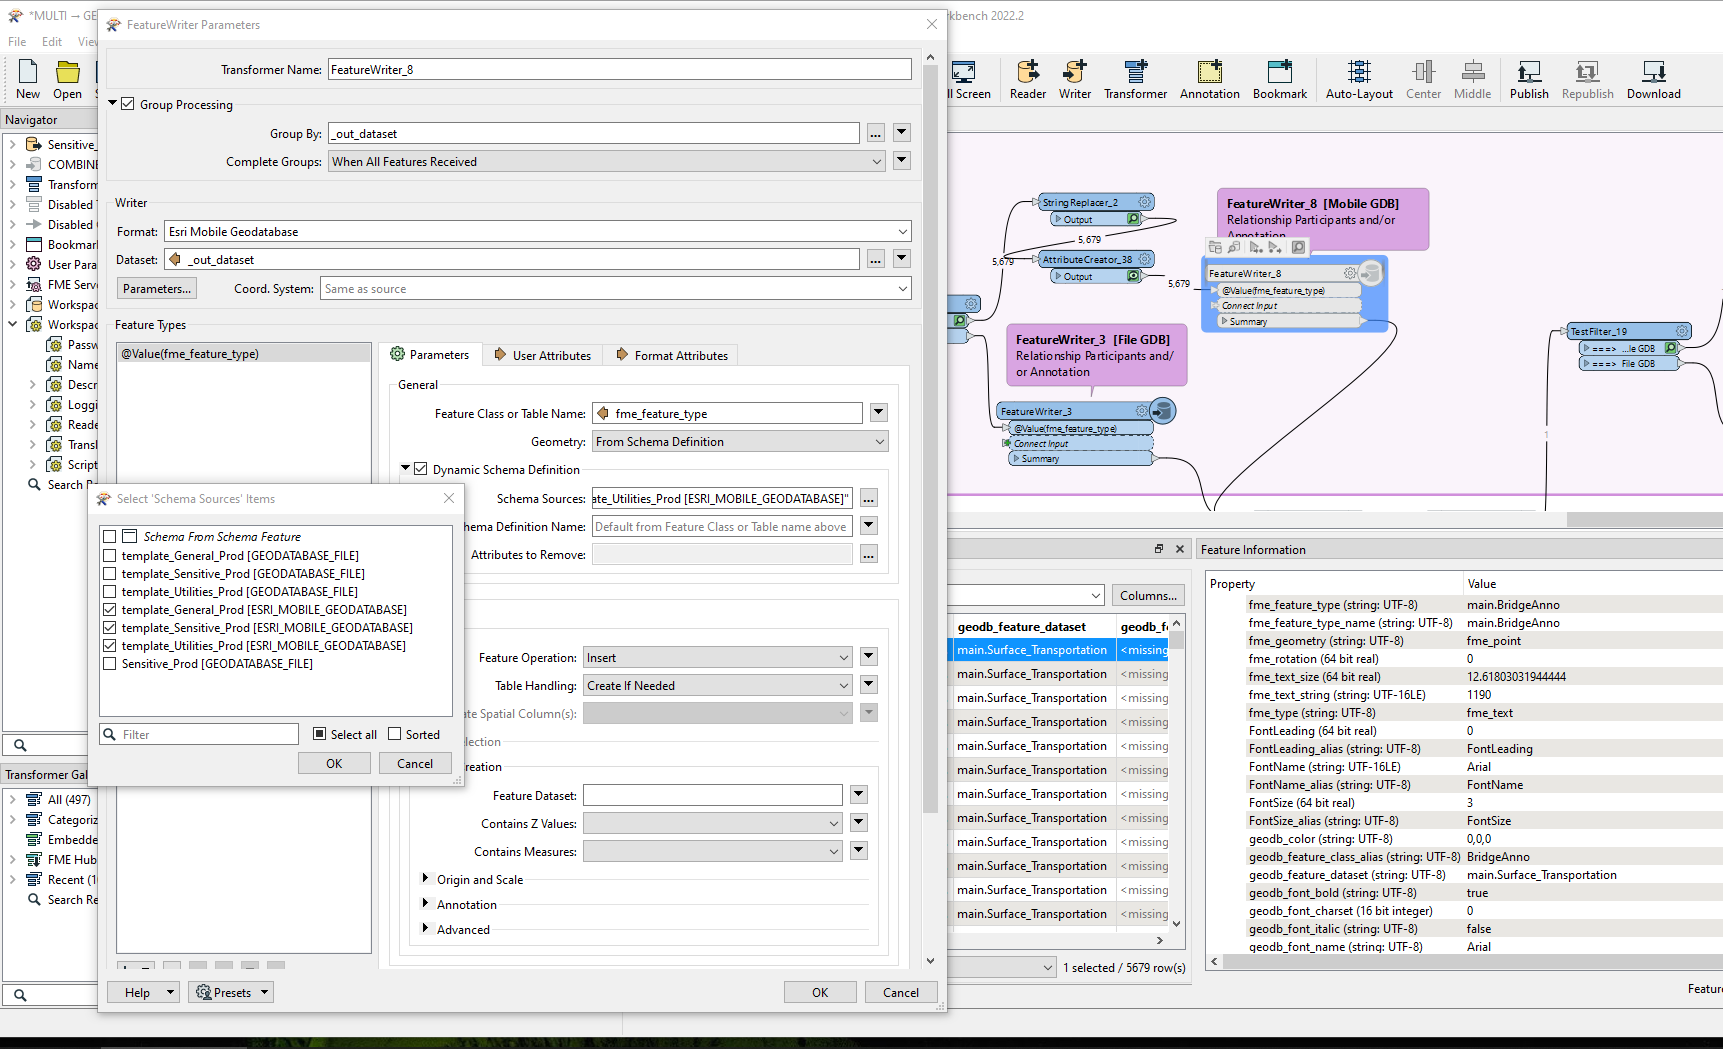Check template_General_Prod [GEODATABASE_FILE] item

[x=110, y=555]
